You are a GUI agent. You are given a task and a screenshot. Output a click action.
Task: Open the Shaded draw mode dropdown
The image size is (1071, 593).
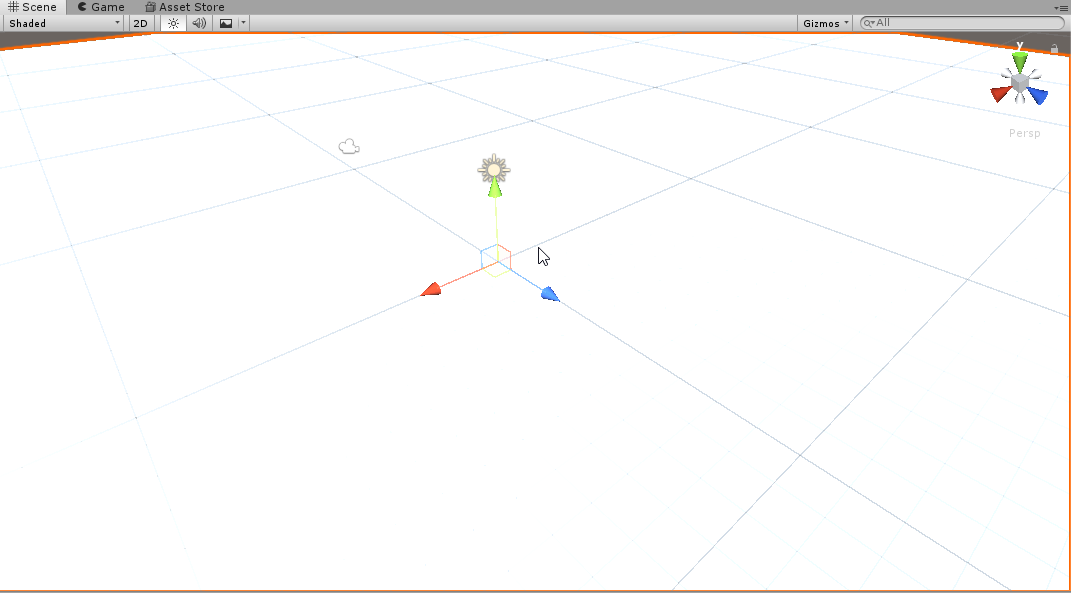pos(64,23)
